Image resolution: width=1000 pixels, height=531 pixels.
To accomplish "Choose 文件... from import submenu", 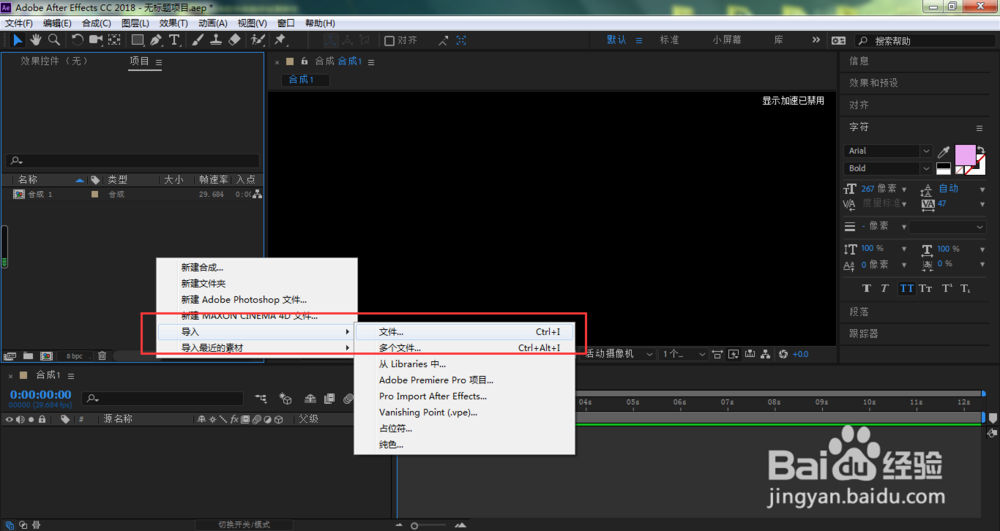I will (x=465, y=331).
